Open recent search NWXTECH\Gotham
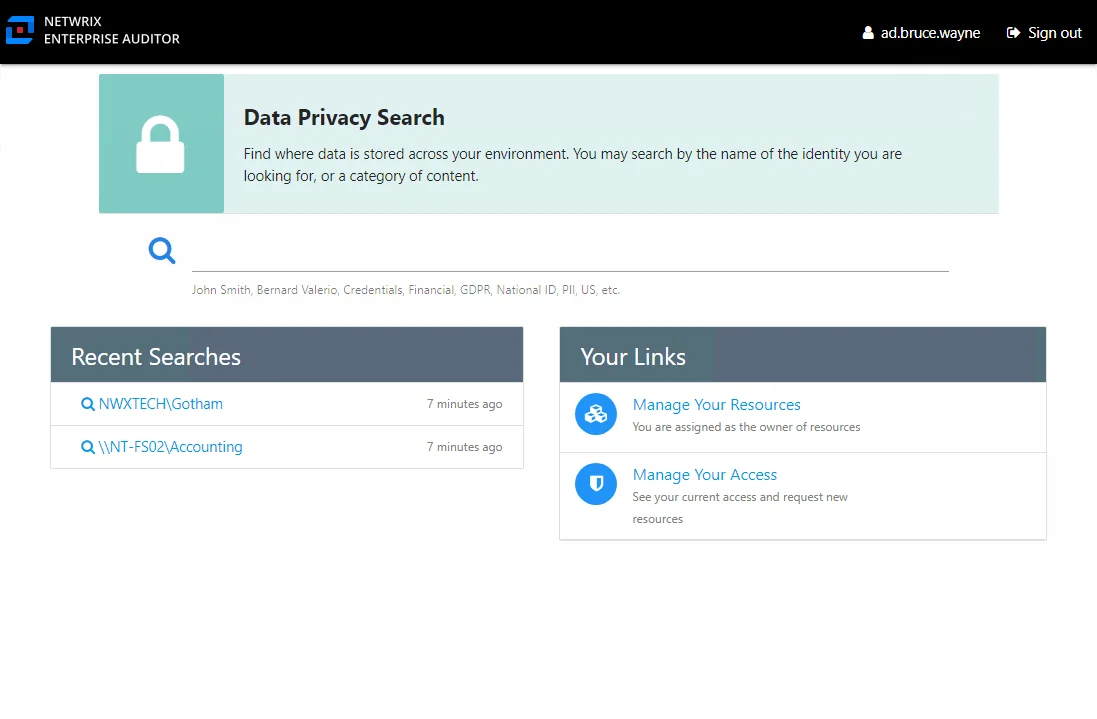 (160, 404)
